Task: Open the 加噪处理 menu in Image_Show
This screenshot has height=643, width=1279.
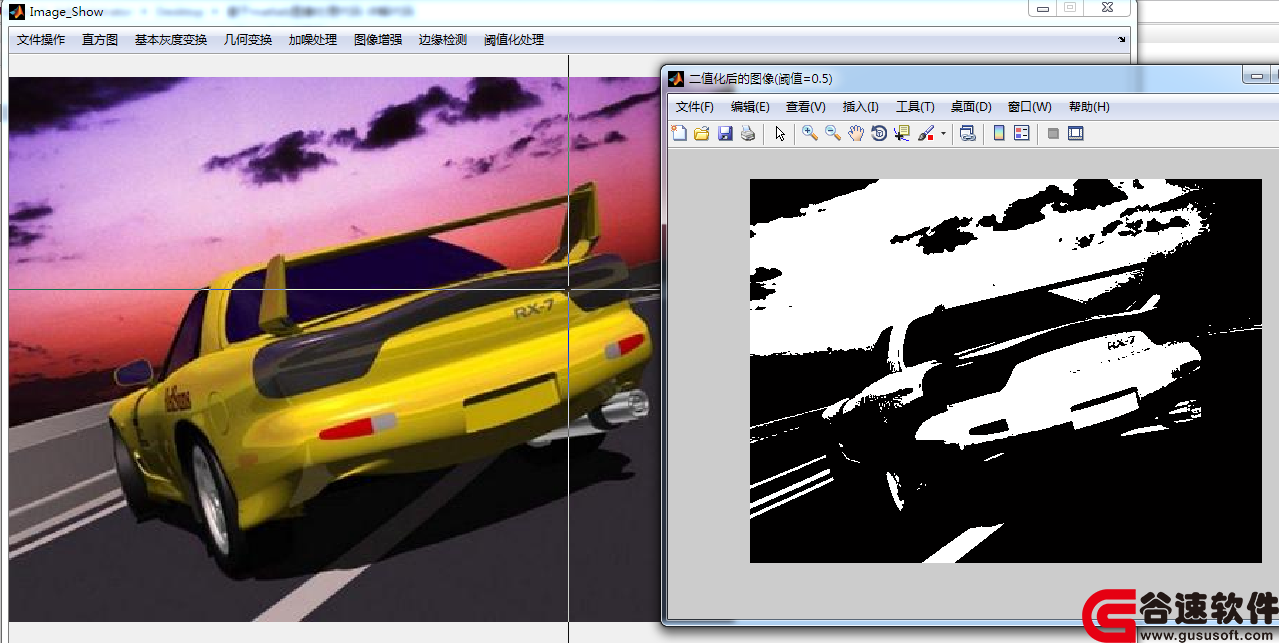Action: coord(313,40)
